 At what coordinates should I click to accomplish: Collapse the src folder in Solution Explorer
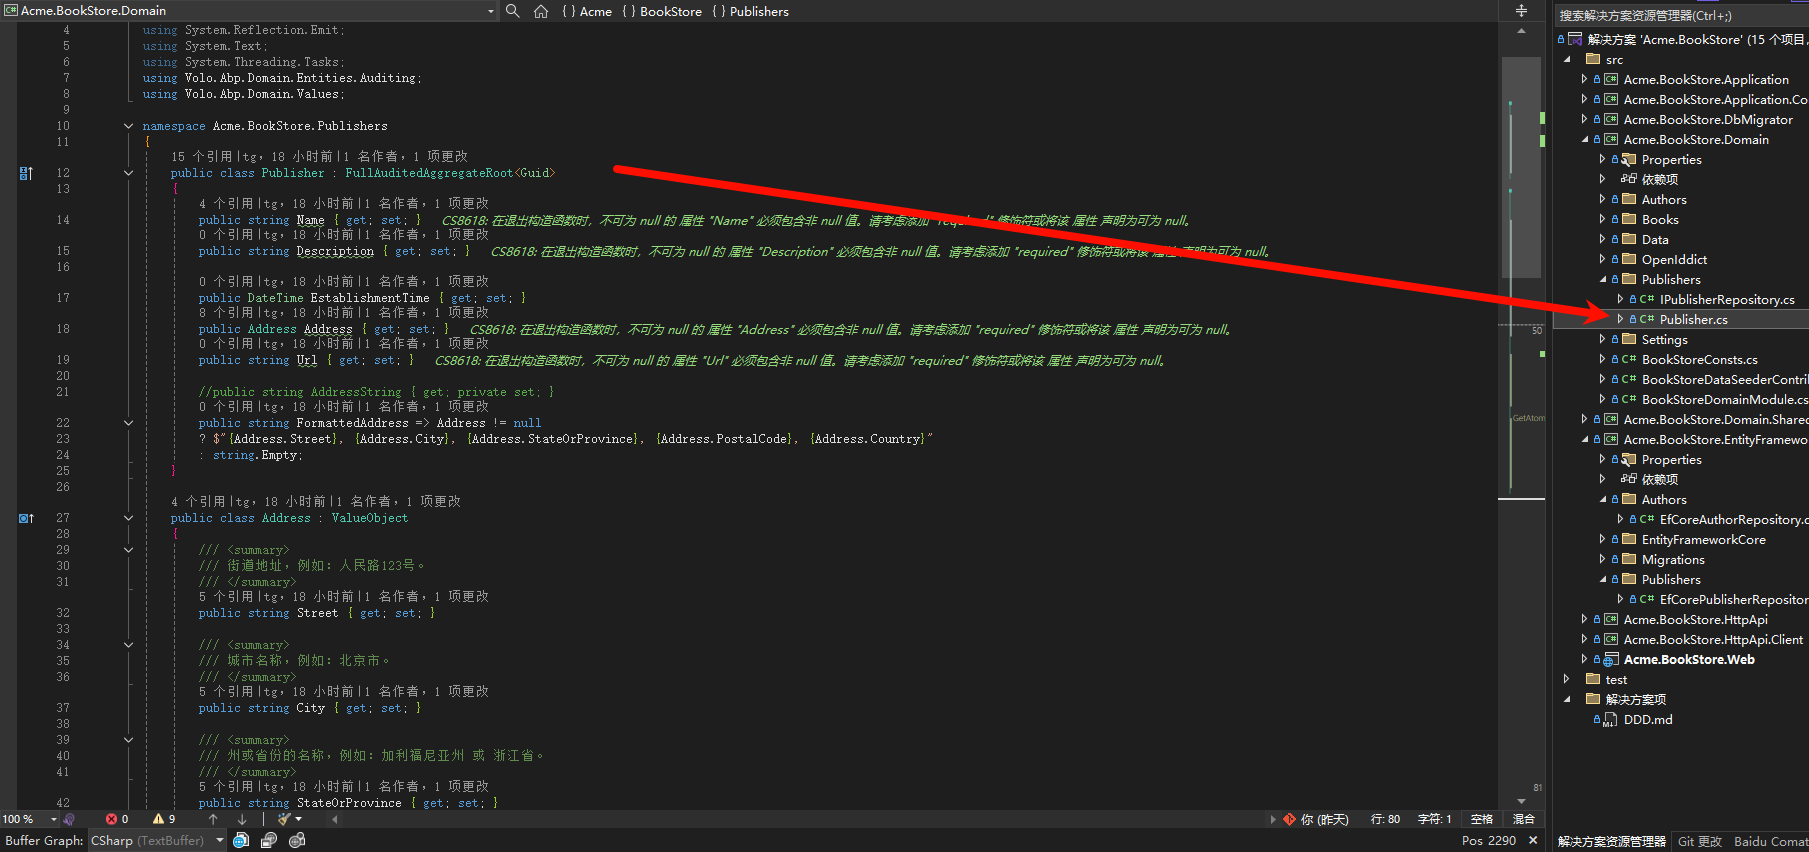click(x=1568, y=59)
